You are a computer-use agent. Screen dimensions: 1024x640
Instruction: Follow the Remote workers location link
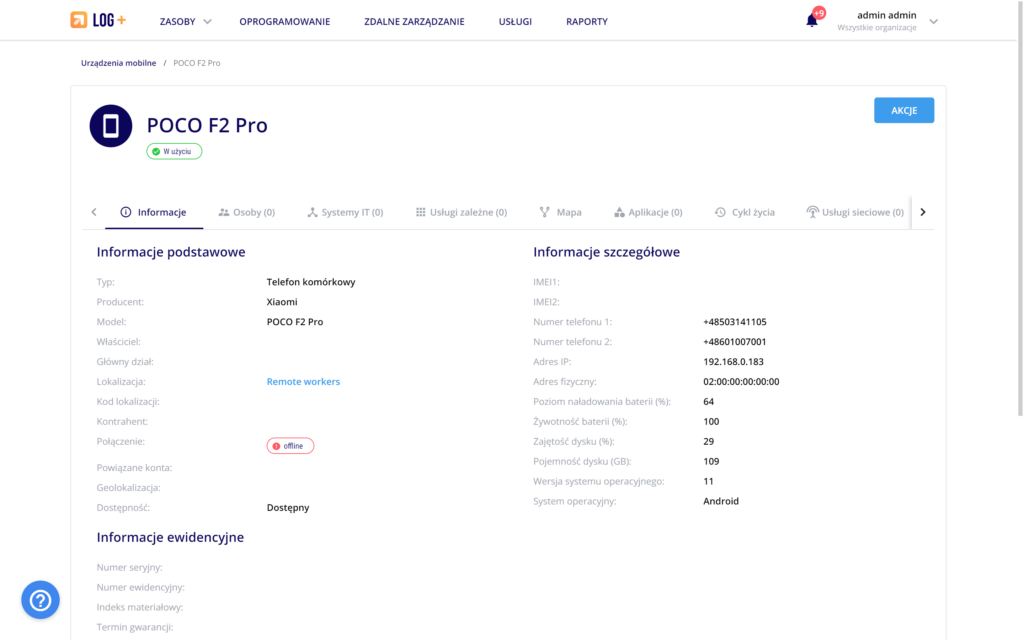click(x=303, y=381)
